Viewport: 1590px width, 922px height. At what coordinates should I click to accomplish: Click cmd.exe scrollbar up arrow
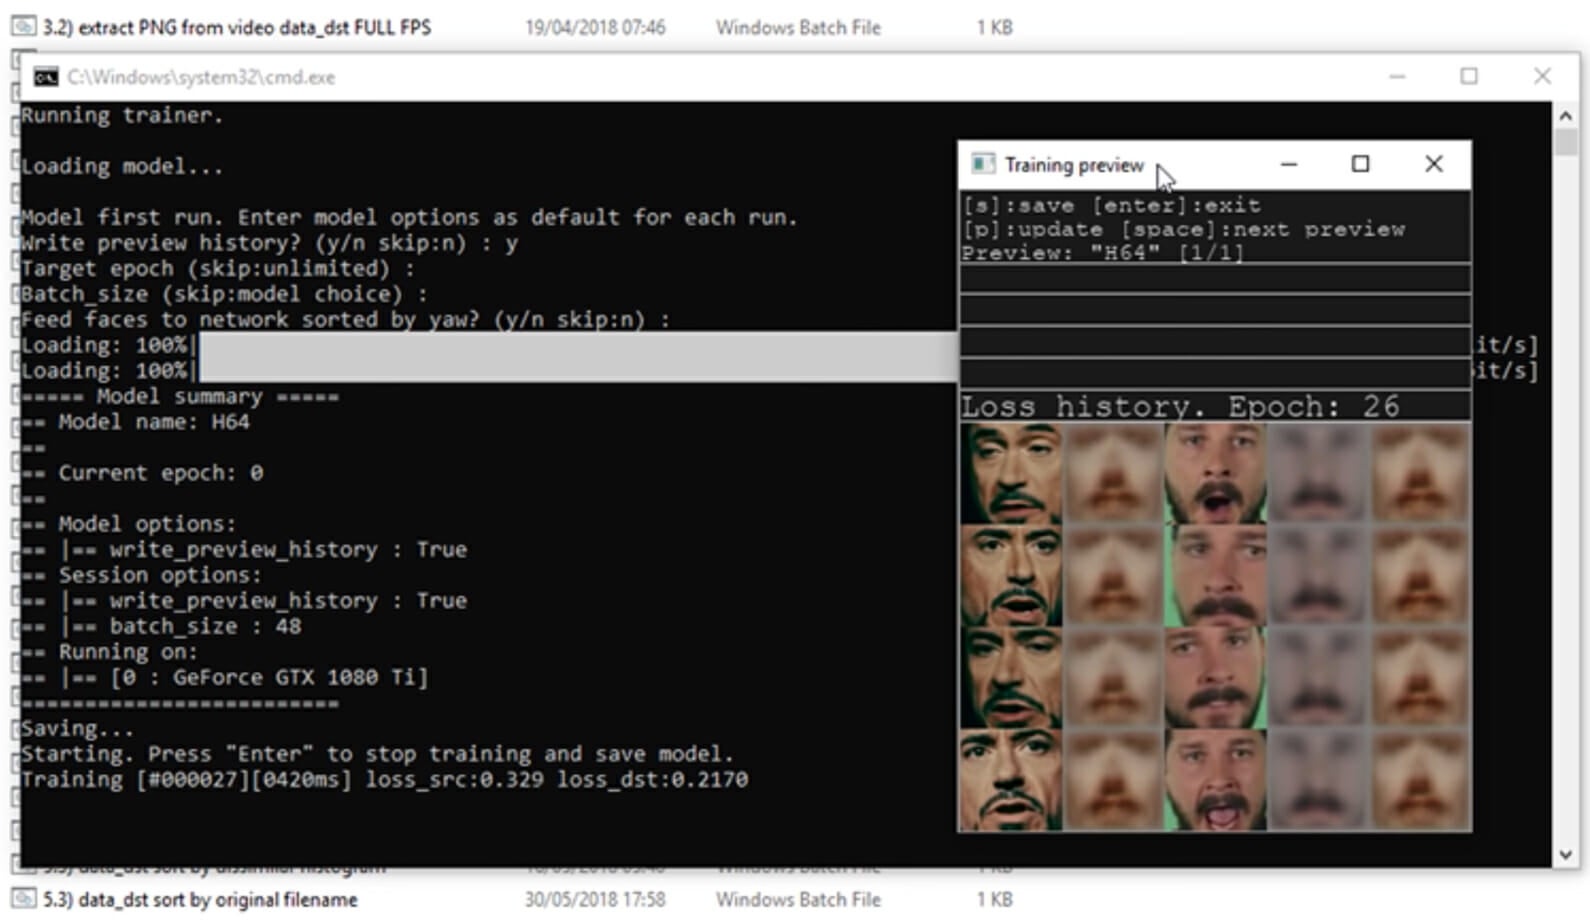pos(1566,115)
